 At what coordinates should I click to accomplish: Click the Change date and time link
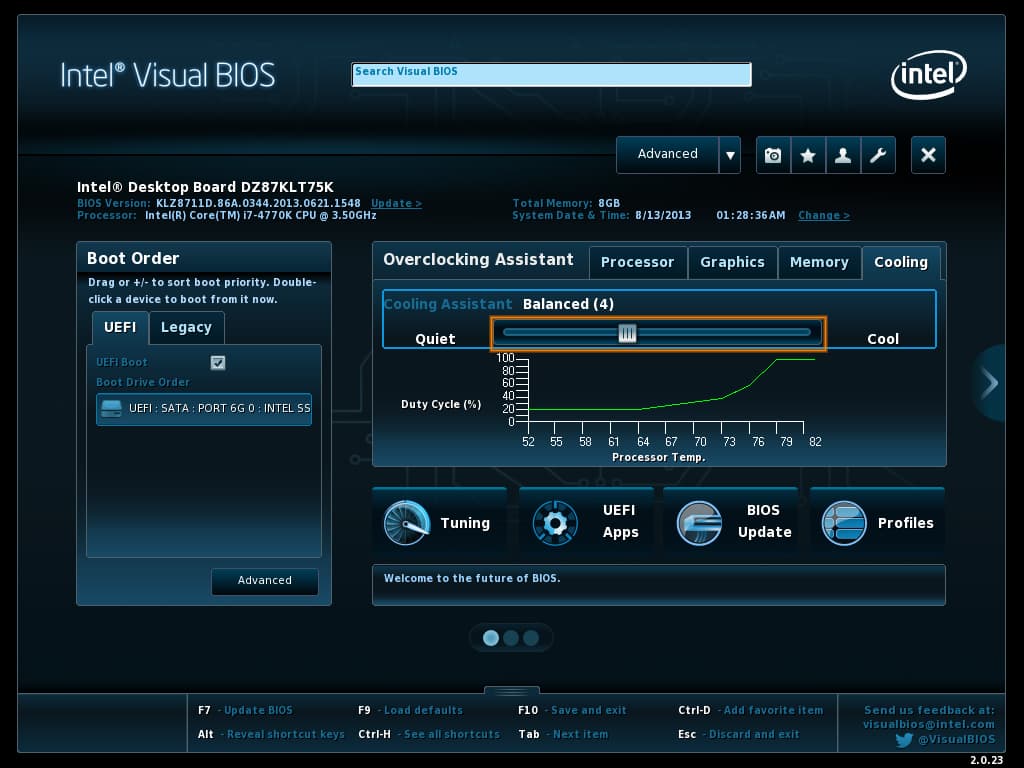coord(824,216)
